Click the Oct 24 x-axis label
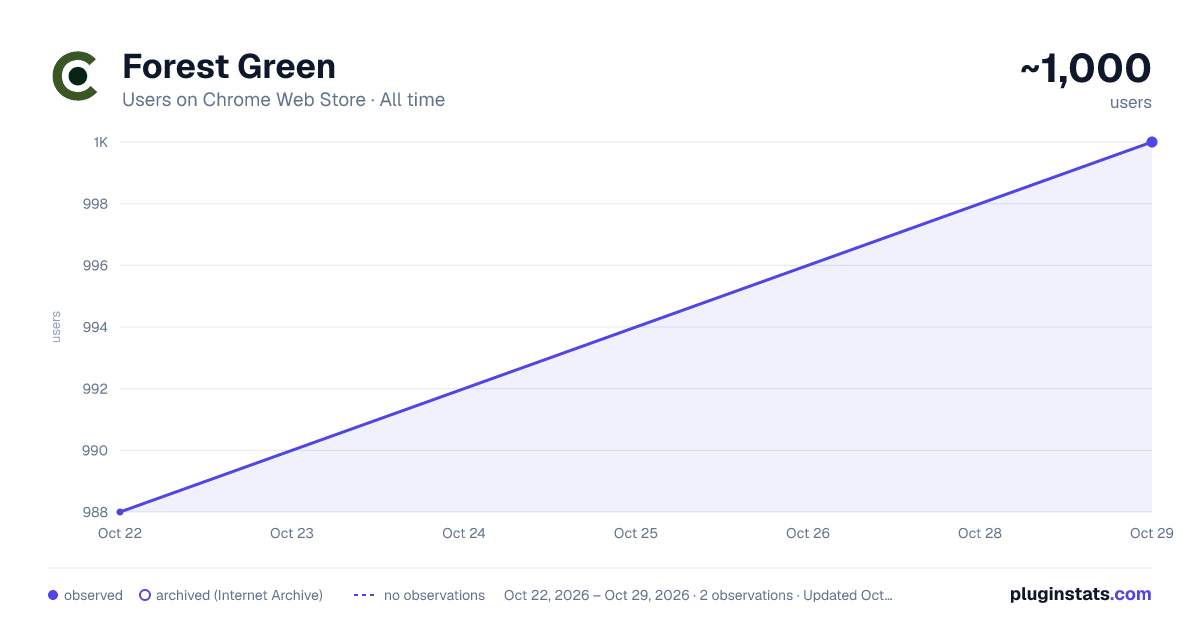 point(464,533)
